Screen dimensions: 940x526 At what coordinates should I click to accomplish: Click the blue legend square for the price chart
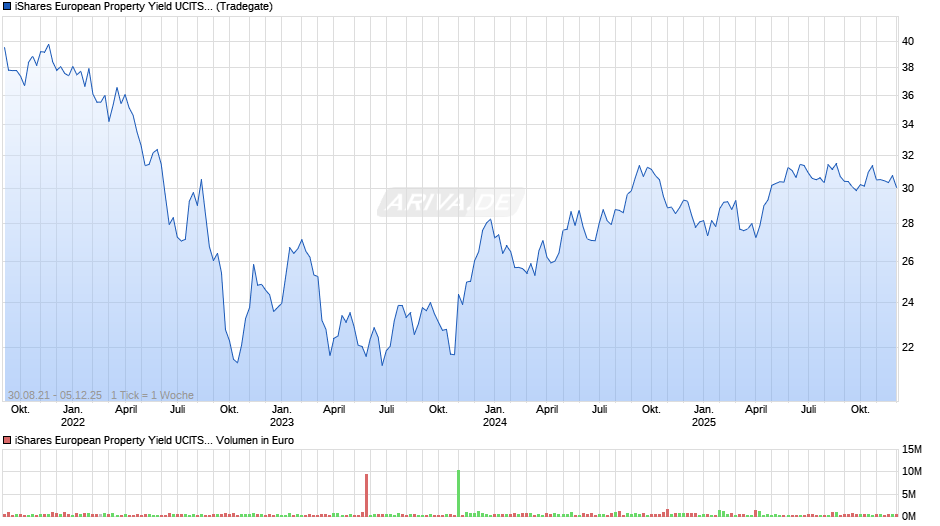click(x=7, y=7)
